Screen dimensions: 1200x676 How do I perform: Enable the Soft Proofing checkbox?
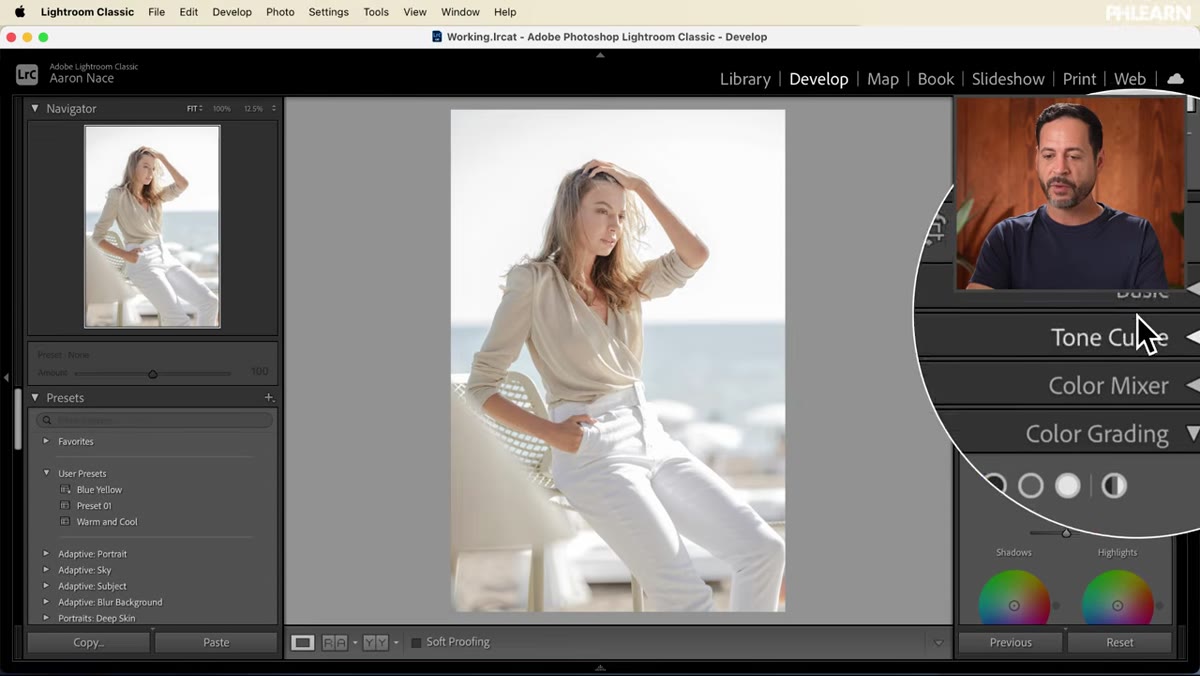pyautogui.click(x=416, y=642)
